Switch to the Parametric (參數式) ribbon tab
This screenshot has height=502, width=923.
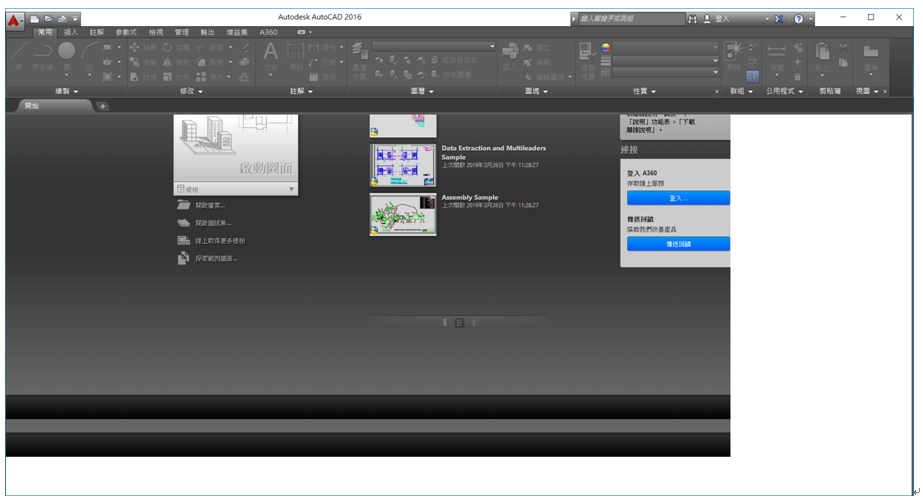pyautogui.click(x=126, y=32)
